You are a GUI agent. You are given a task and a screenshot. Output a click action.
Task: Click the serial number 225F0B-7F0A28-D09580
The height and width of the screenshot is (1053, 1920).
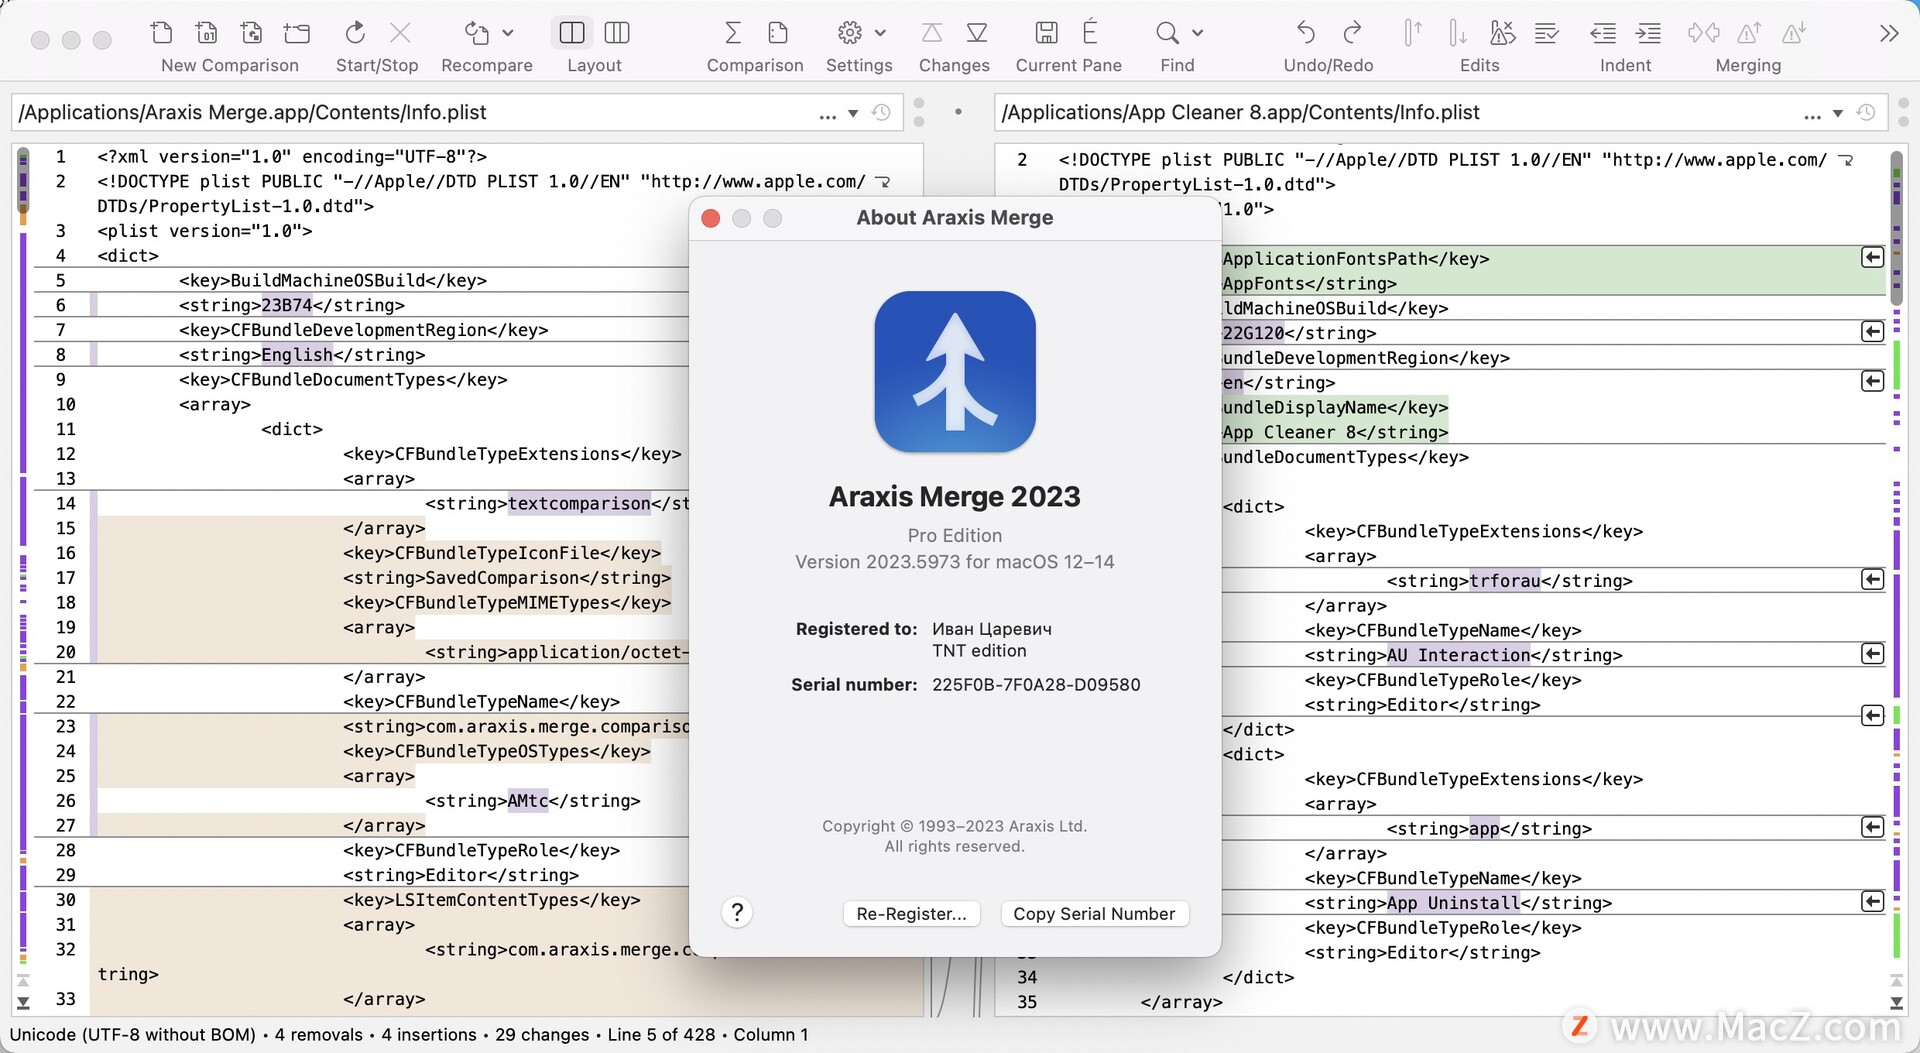1036,685
